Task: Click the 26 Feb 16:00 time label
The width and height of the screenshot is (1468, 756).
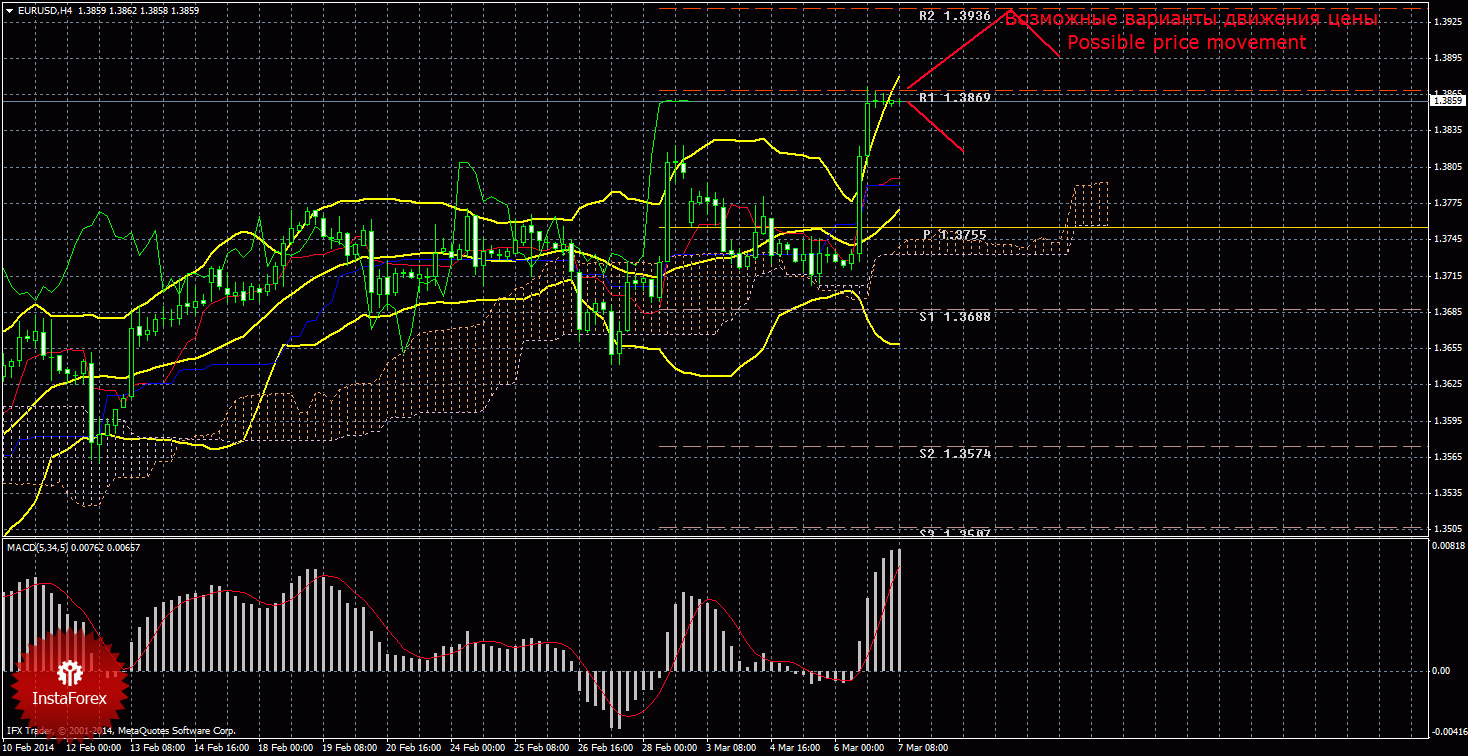Action: 606,748
